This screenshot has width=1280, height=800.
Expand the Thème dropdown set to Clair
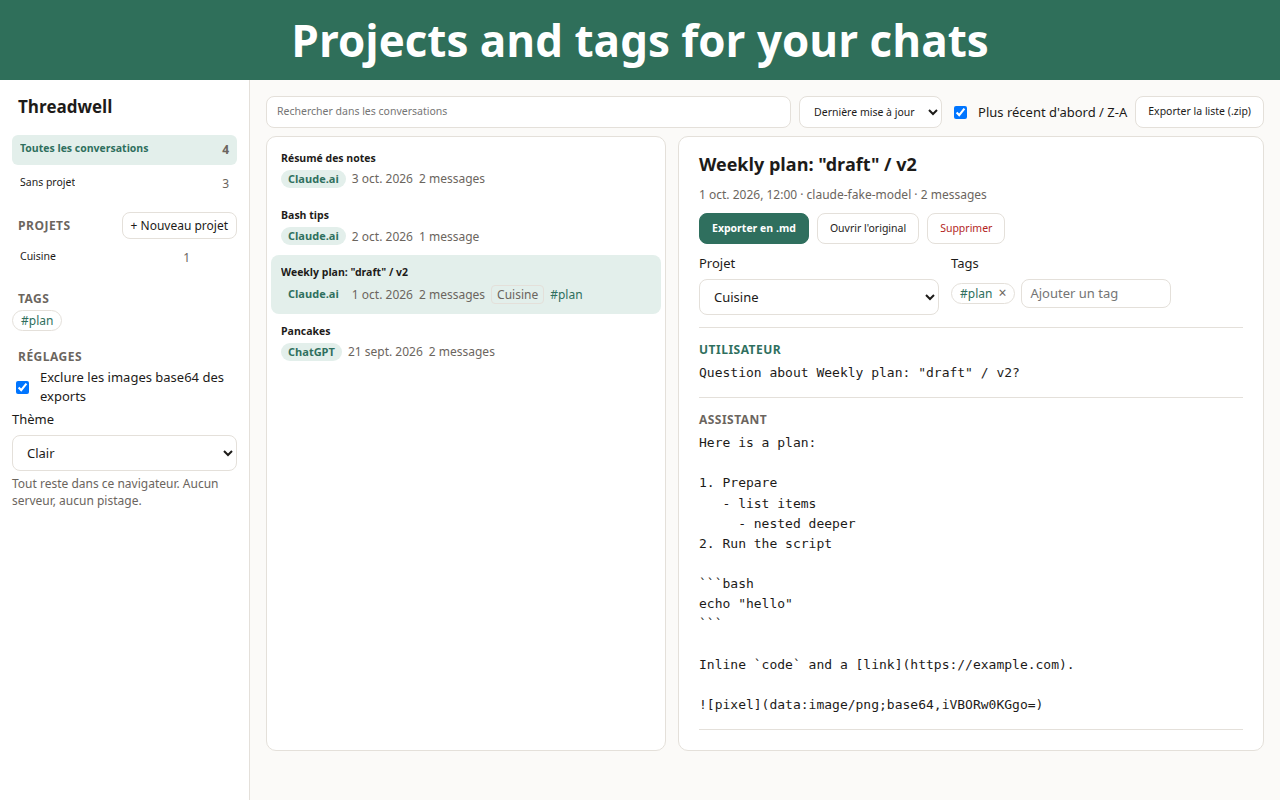(x=125, y=453)
